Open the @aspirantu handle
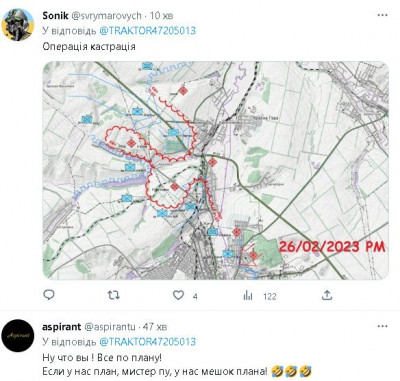This screenshot has height=381, width=400. point(110,327)
